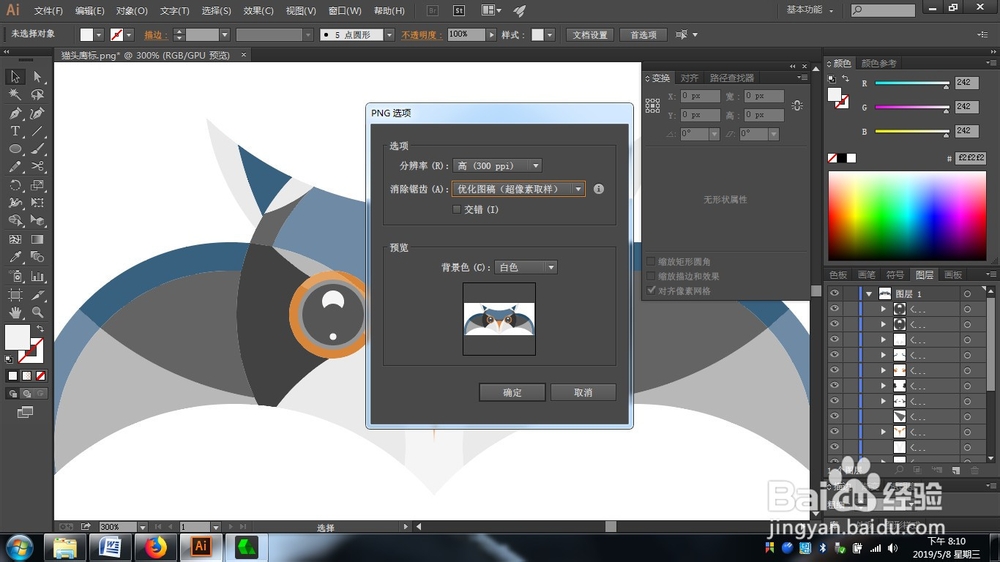Click the search field in the title bar
The width and height of the screenshot is (1000, 562).
pyautogui.click(x=883, y=10)
